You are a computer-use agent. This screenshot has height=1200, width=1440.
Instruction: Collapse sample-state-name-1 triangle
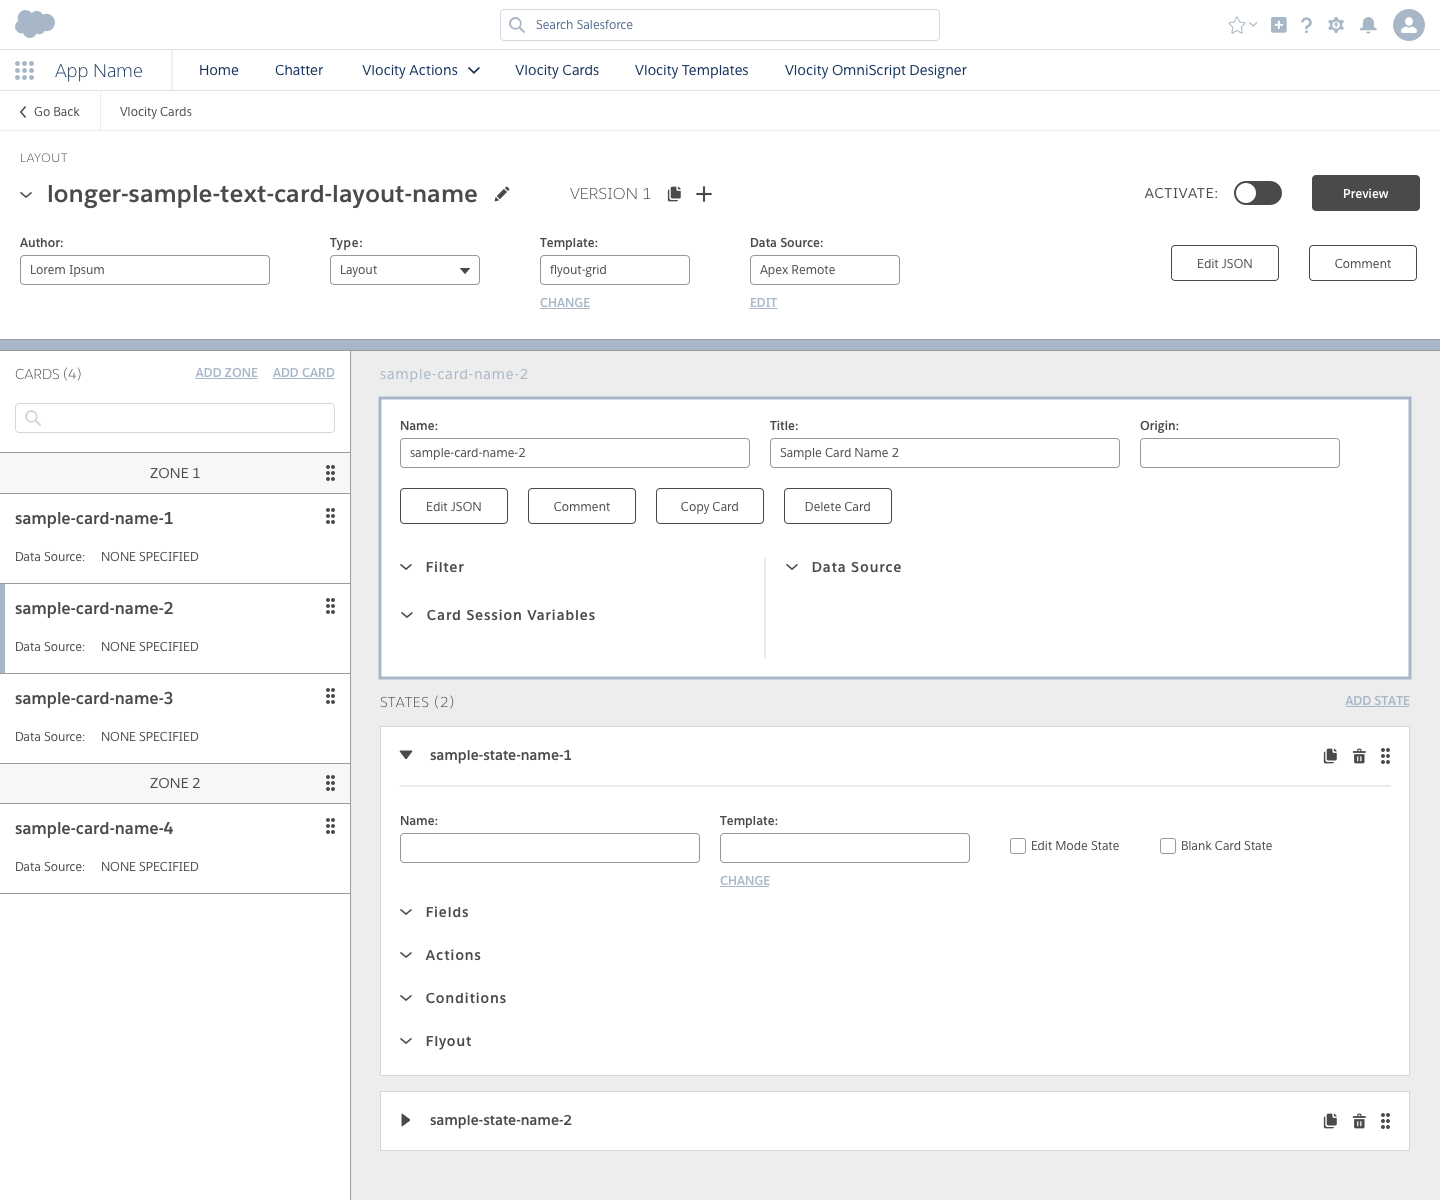(x=406, y=755)
